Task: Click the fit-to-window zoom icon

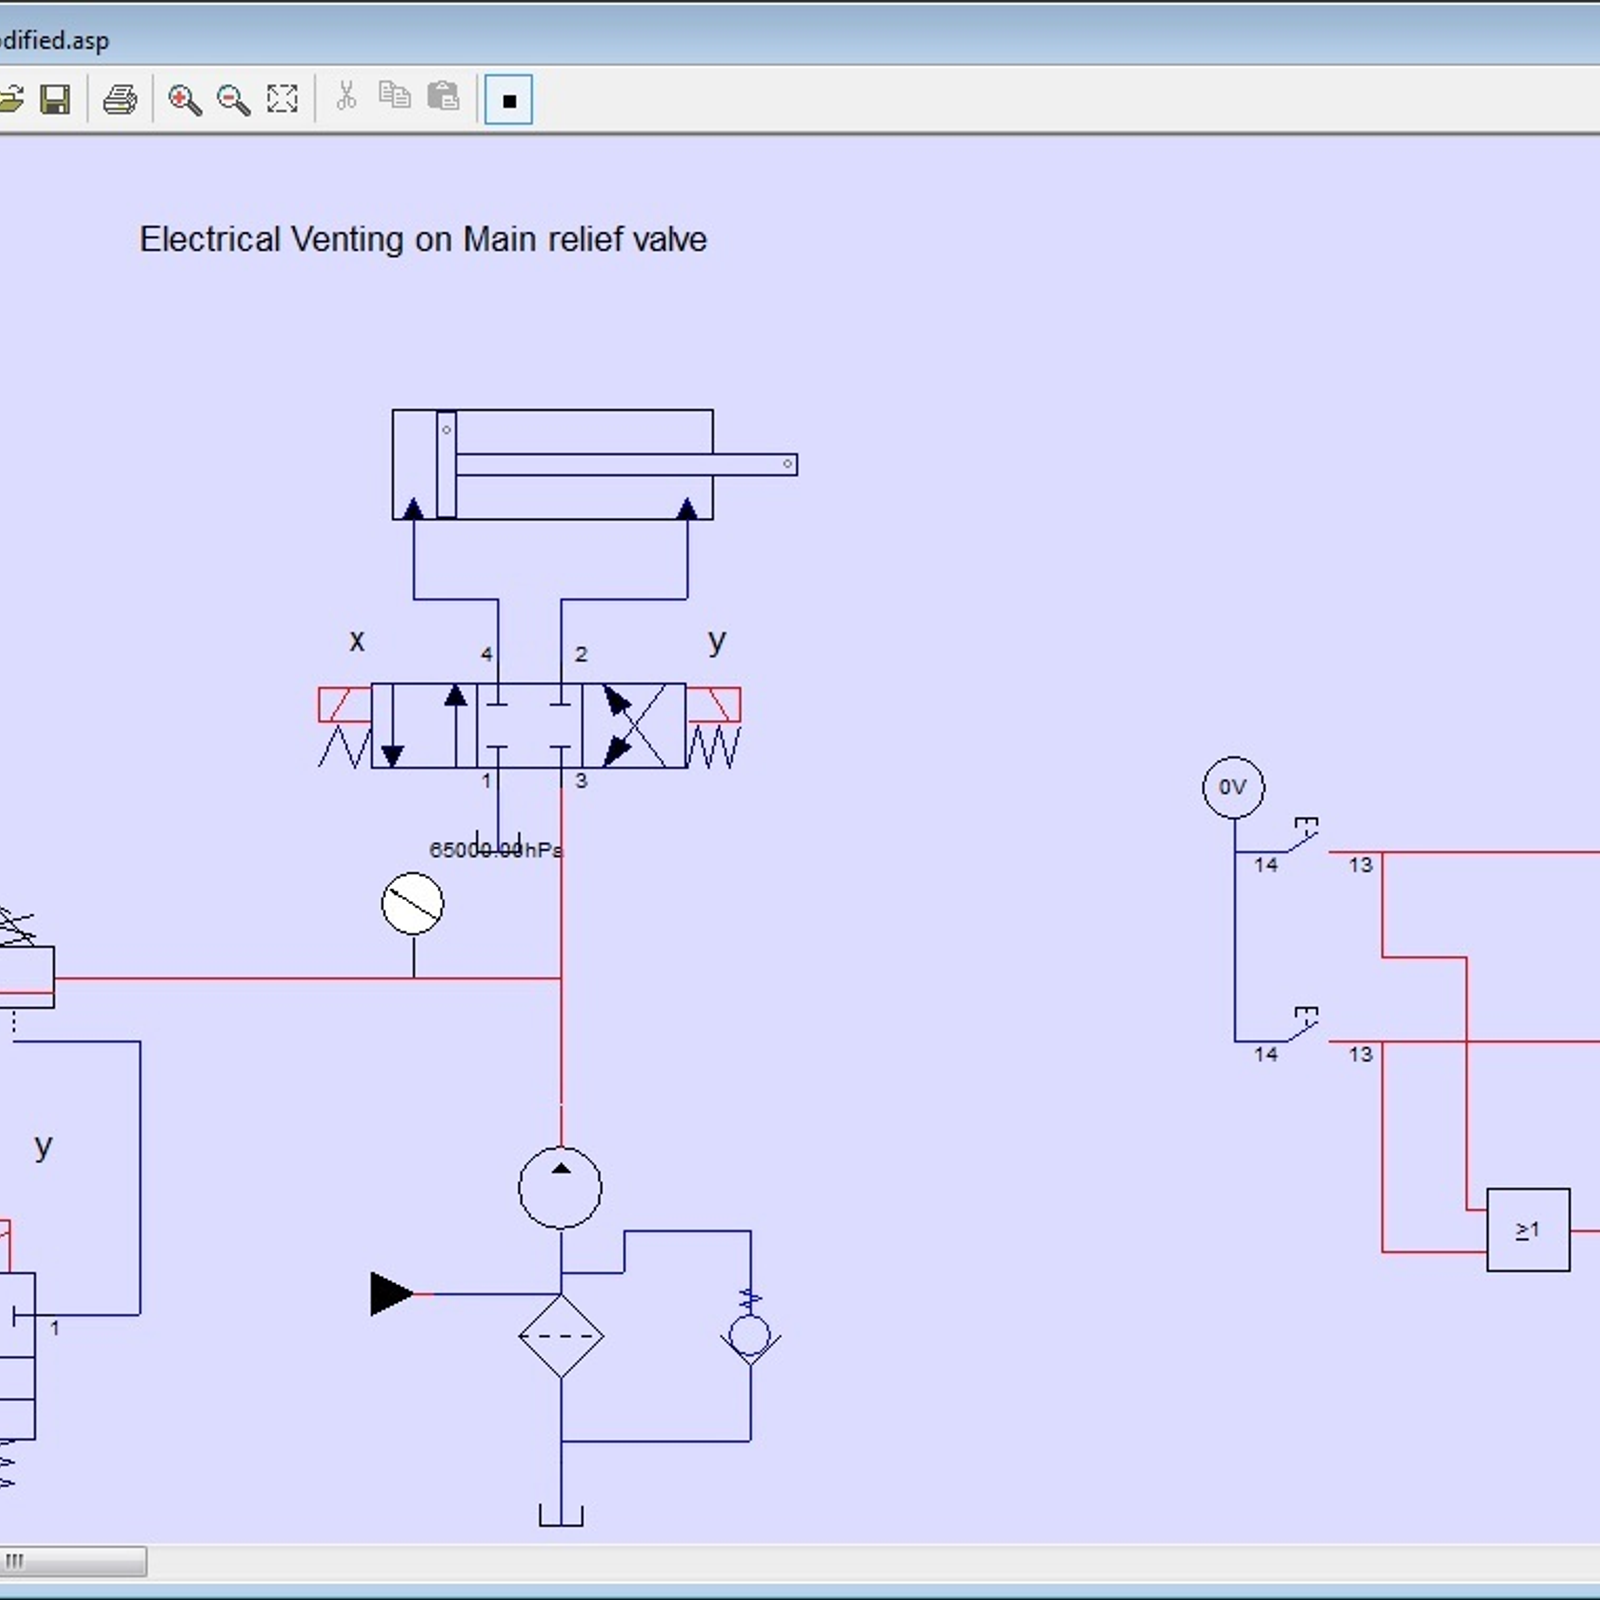Action: [x=282, y=99]
